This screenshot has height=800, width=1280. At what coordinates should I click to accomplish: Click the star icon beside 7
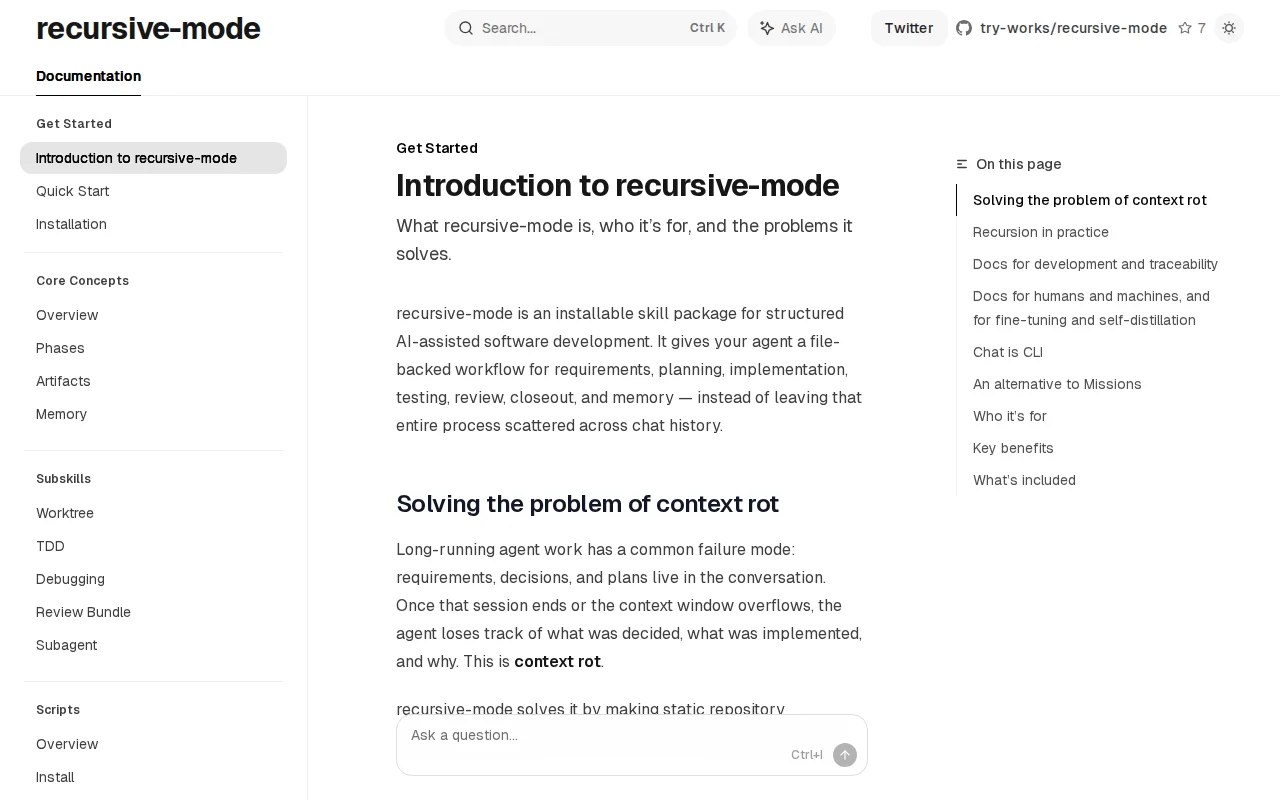tap(1185, 28)
